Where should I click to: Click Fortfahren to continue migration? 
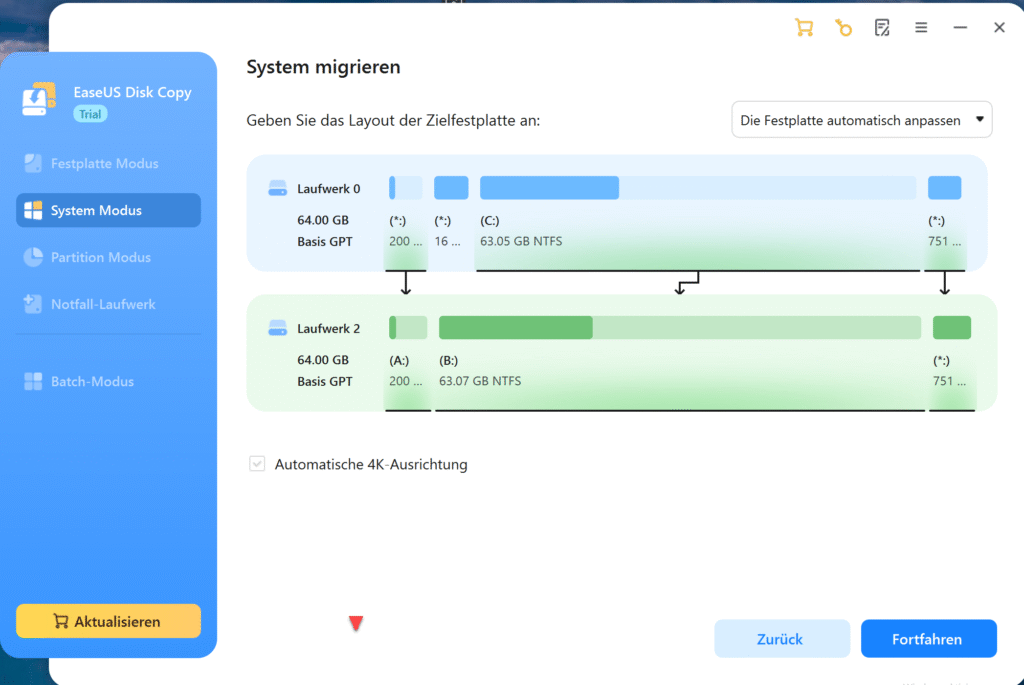(x=928, y=638)
